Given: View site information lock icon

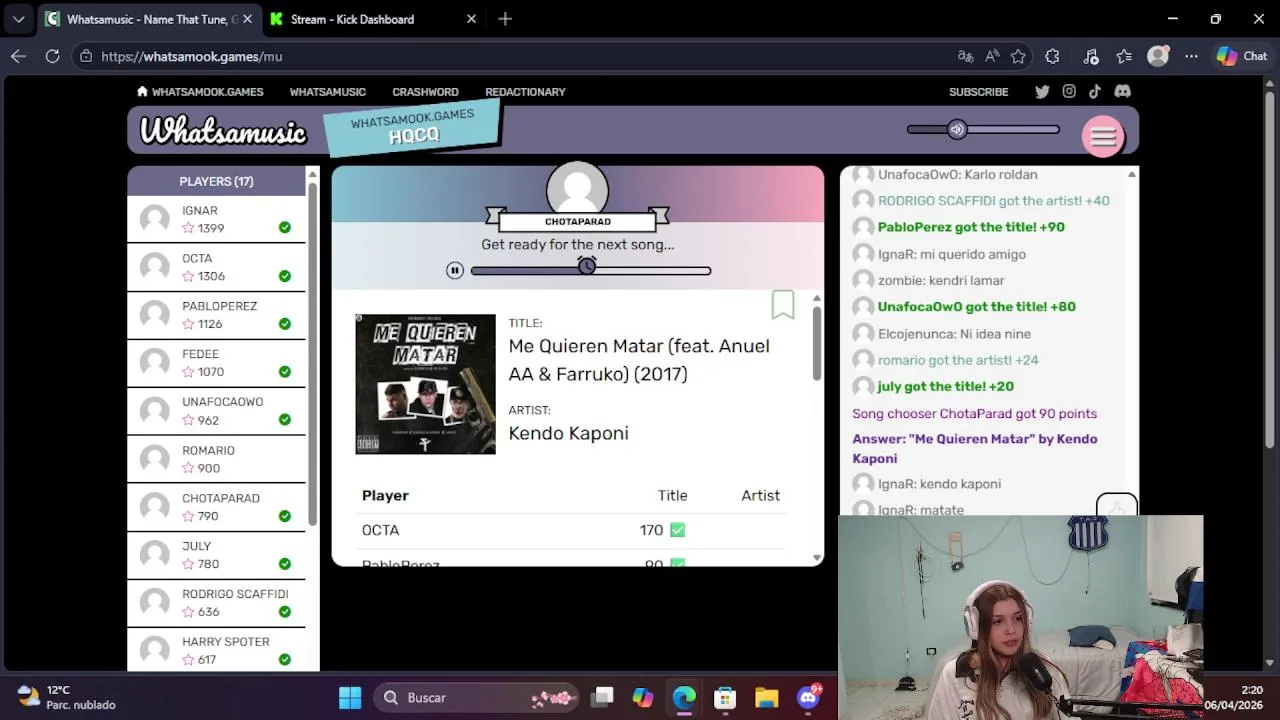Looking at the screenshot, I should pos(86,56).
